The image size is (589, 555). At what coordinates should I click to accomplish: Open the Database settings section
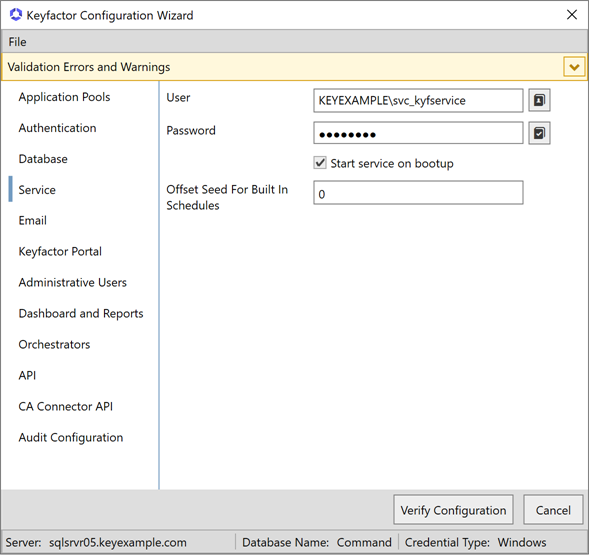[43, 159]
